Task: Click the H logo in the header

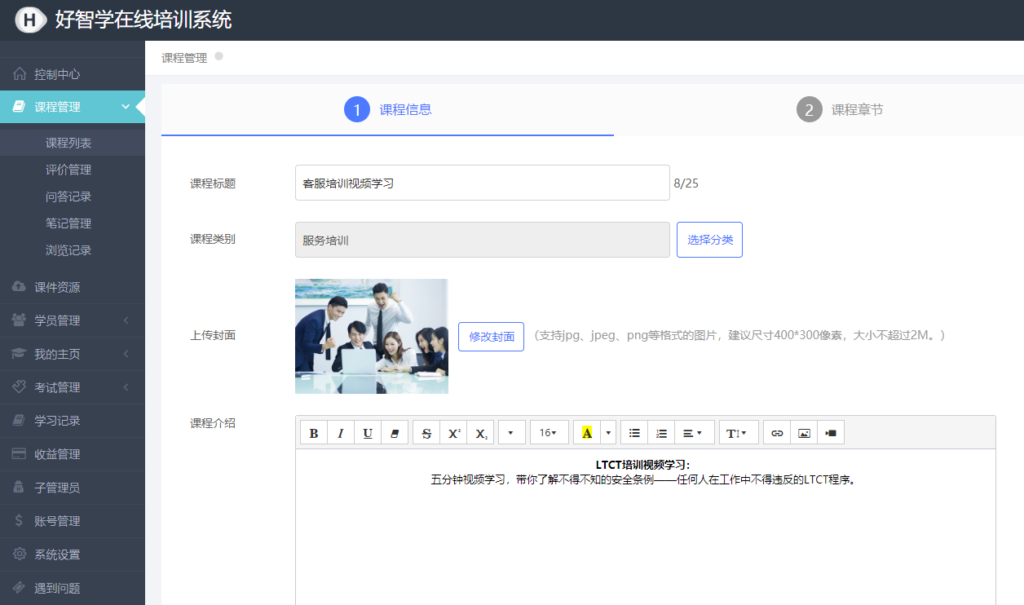Action: click(x=30, y=20)
